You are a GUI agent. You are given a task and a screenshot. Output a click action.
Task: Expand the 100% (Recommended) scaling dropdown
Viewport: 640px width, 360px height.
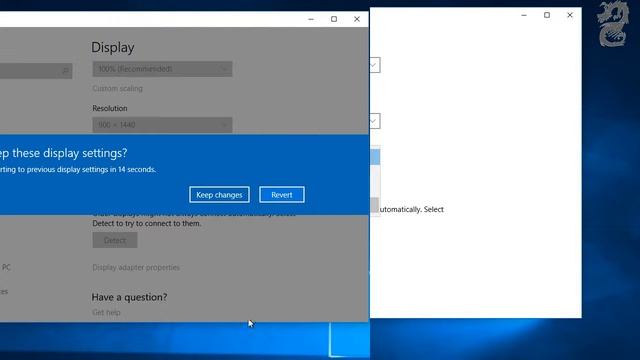(x=162, y=69)
